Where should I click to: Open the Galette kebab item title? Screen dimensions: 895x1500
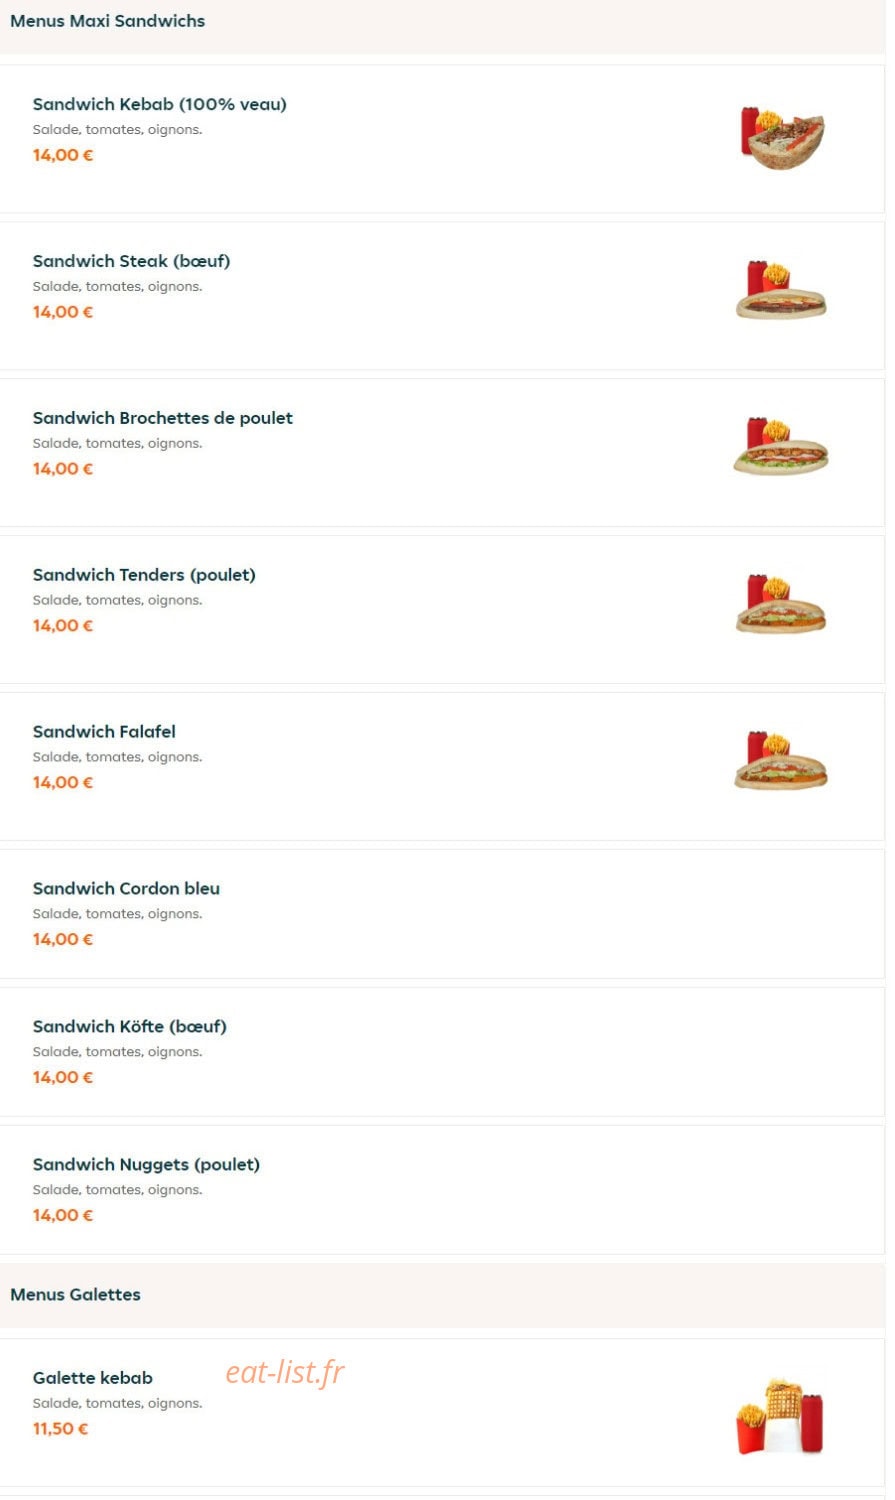tap(93, 1378)
